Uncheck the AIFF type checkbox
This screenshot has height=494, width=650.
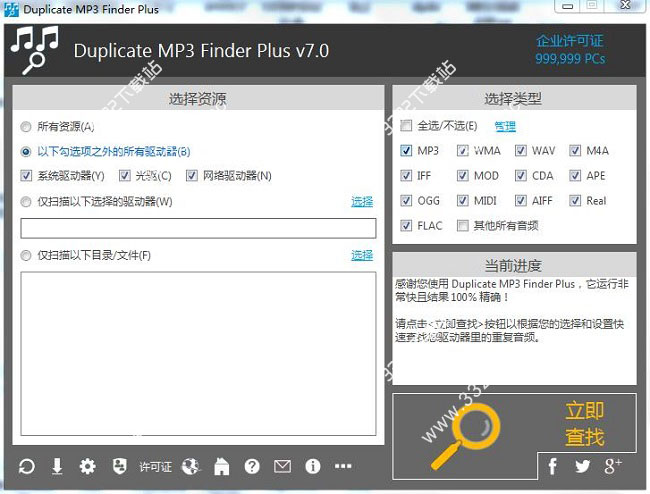521,201
